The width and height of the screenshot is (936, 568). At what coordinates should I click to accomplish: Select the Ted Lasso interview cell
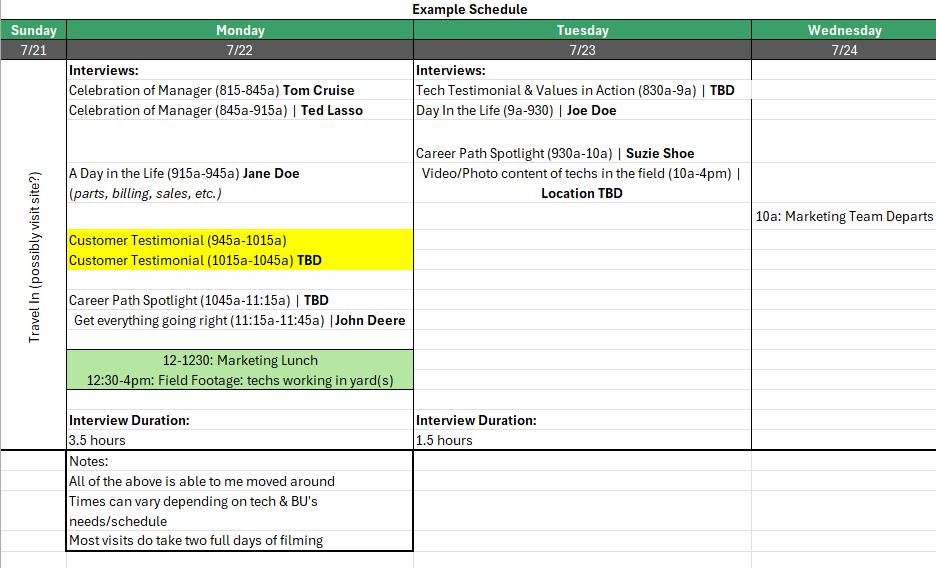(x=215, y=110)
